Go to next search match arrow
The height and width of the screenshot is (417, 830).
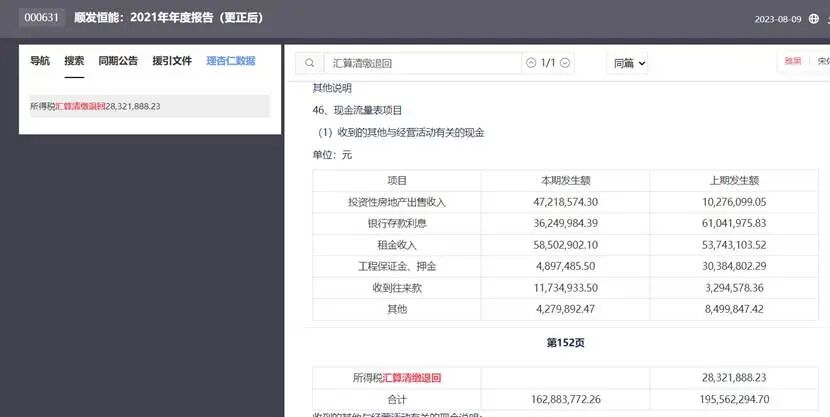(x=565, y=63)
